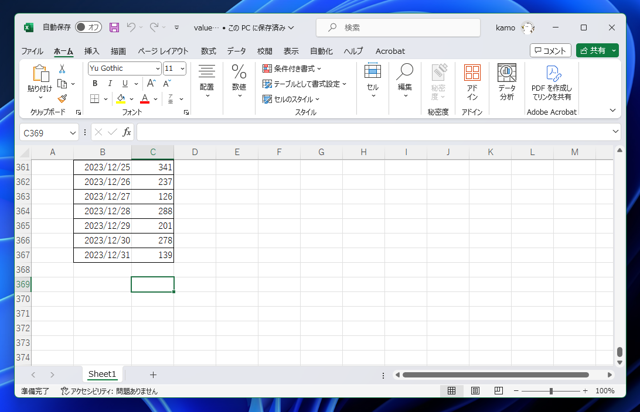The image size is (640, 412).
Task: Select cell C361 containing 341
Action: tap(152, 167)
